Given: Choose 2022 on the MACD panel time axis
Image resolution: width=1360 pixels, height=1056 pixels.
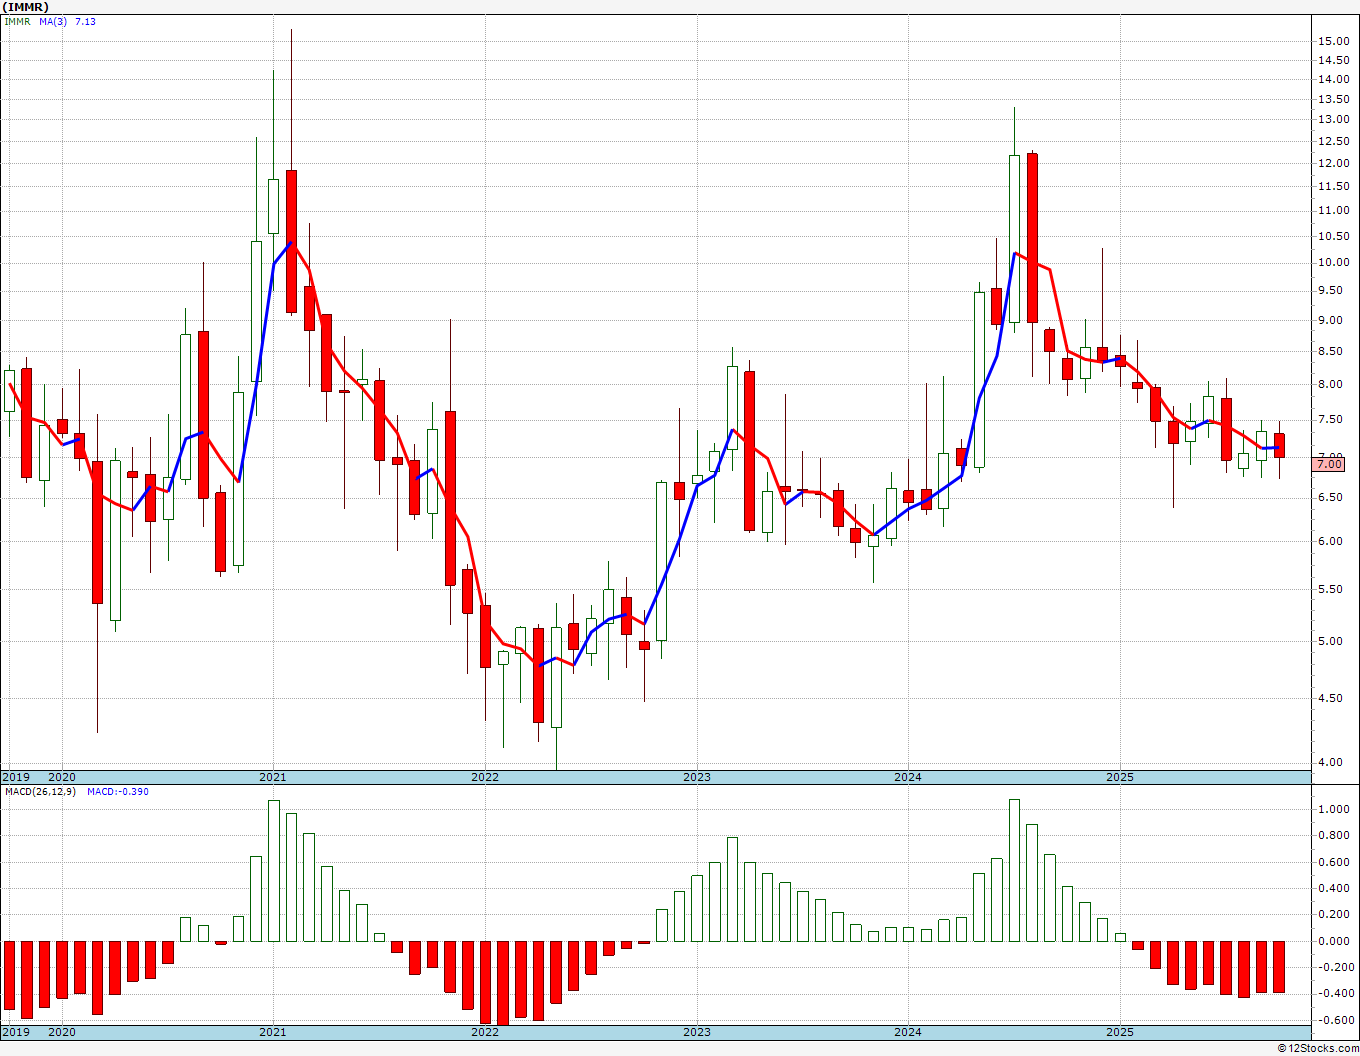Looking at the screenshot, I should coord(485,1032).
